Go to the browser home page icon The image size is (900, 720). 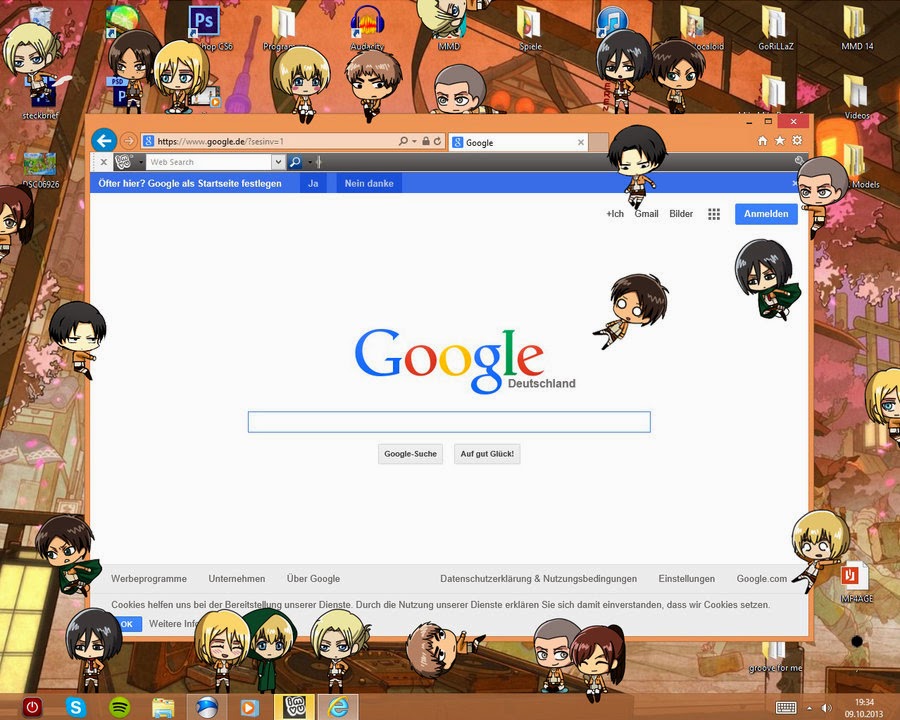(762, 141)
